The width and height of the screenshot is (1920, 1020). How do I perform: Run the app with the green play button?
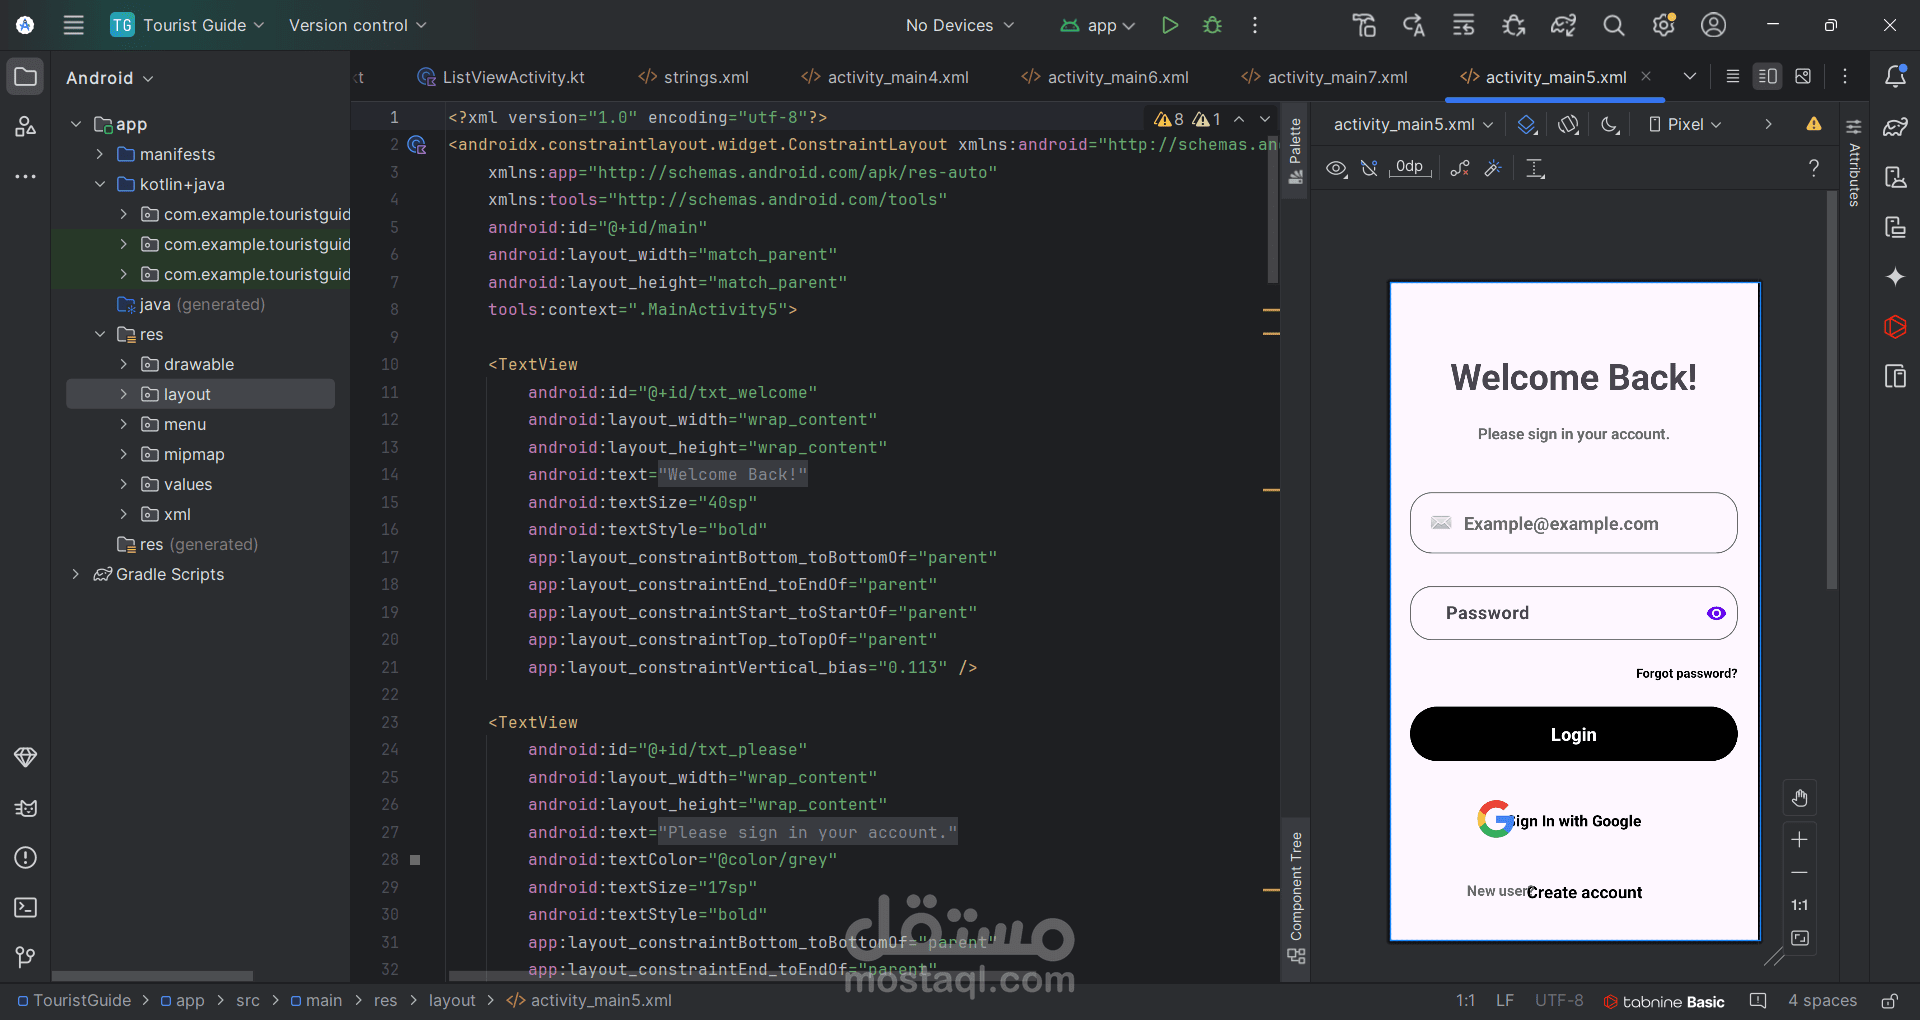click(1169, 25)
